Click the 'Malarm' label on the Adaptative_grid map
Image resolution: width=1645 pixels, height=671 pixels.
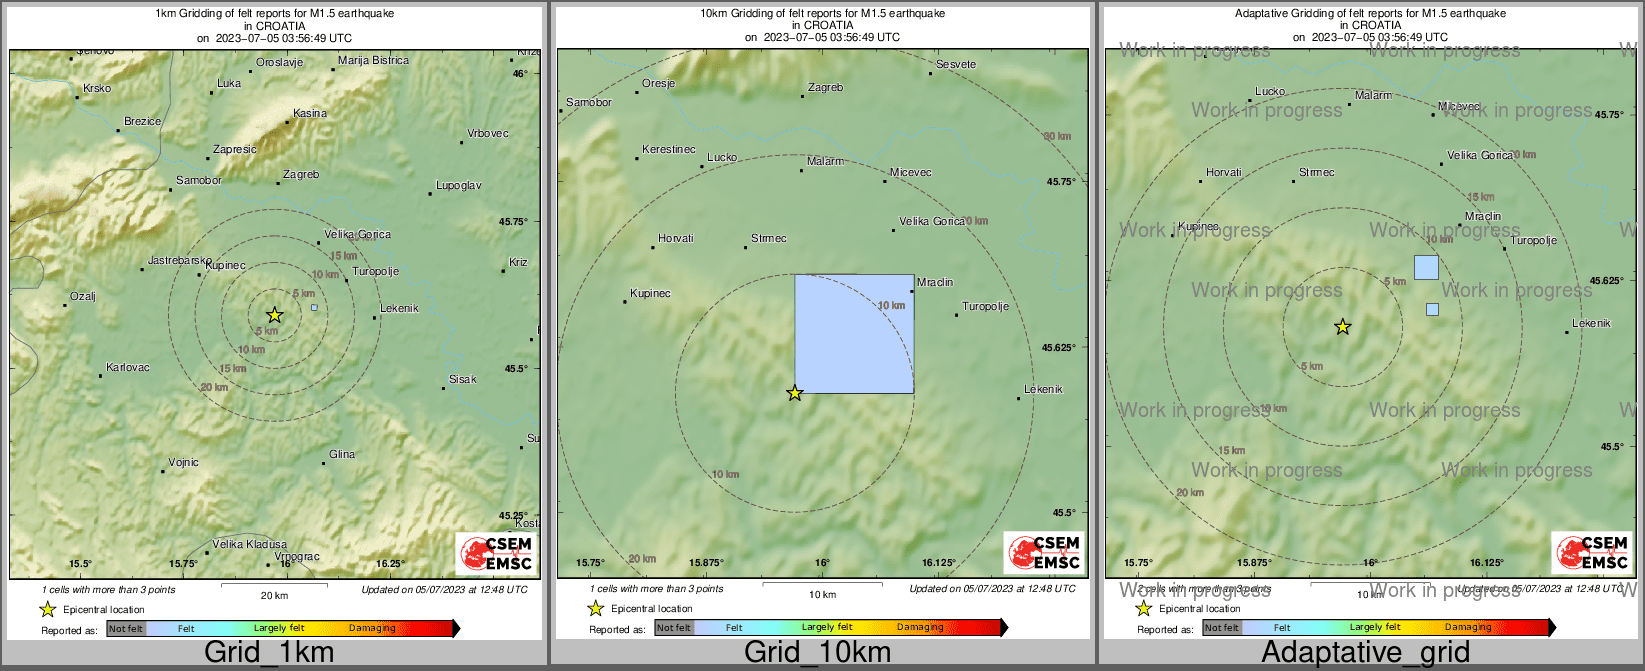(x=1373, y=96)
